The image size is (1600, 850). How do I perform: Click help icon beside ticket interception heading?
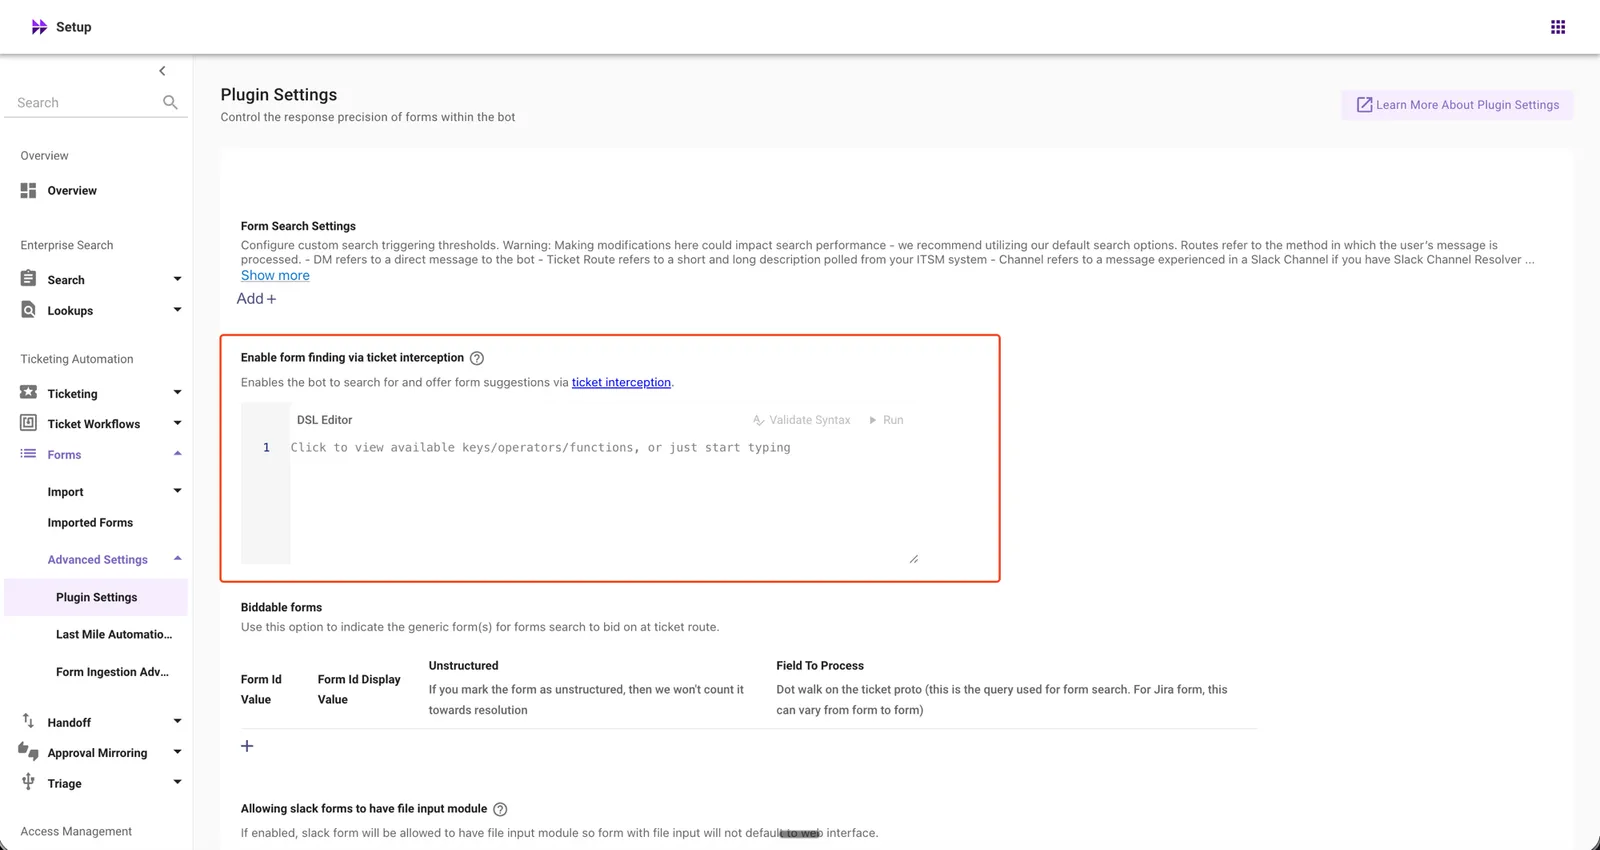click(x=477, y=358)
